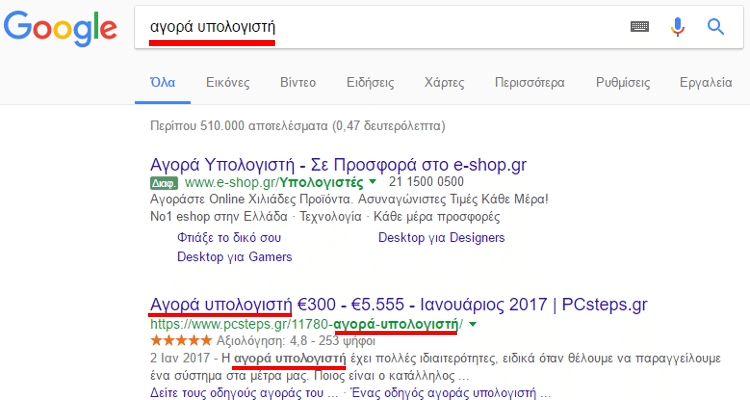The height and width of the screenshot is (400, 750).
Task: Start voice search with microphone icon
Action: click(x=677, y=27)
